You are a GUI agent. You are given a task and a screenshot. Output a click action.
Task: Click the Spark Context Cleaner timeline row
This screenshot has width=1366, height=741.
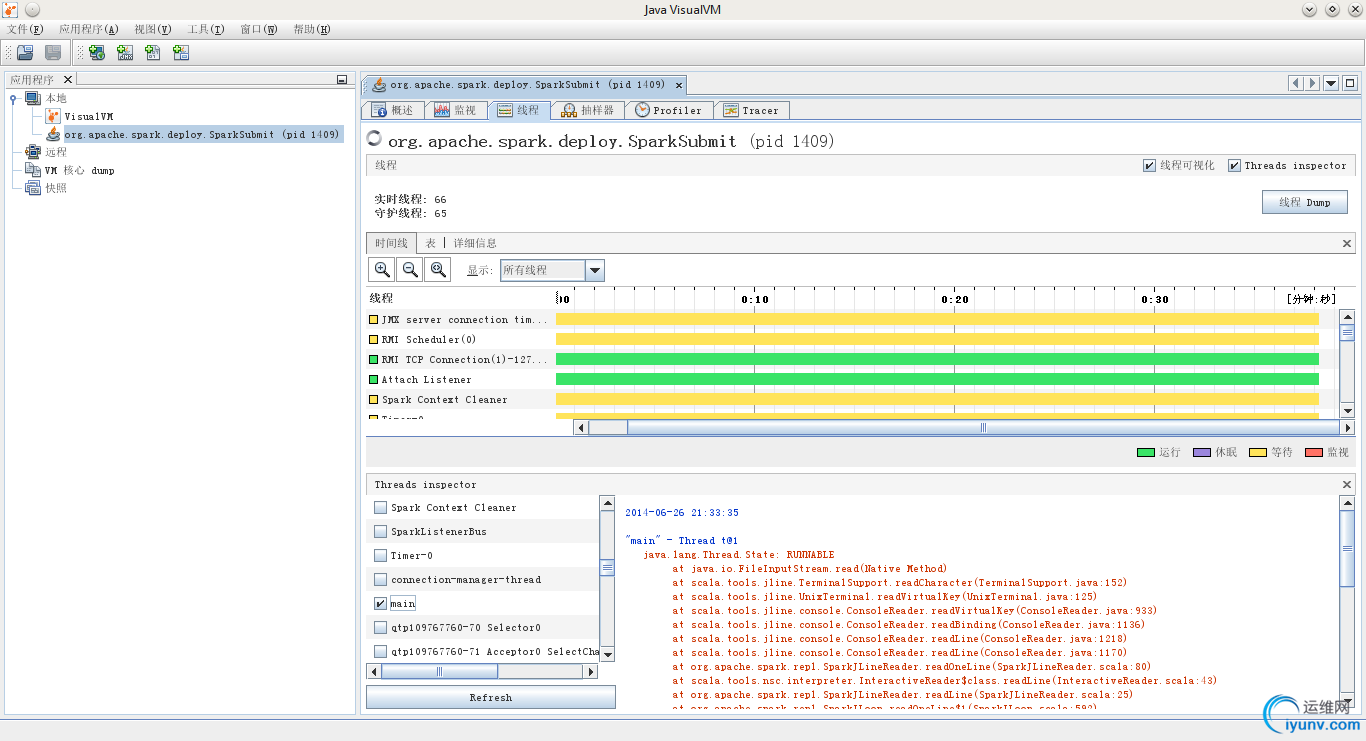click(853, 399)
